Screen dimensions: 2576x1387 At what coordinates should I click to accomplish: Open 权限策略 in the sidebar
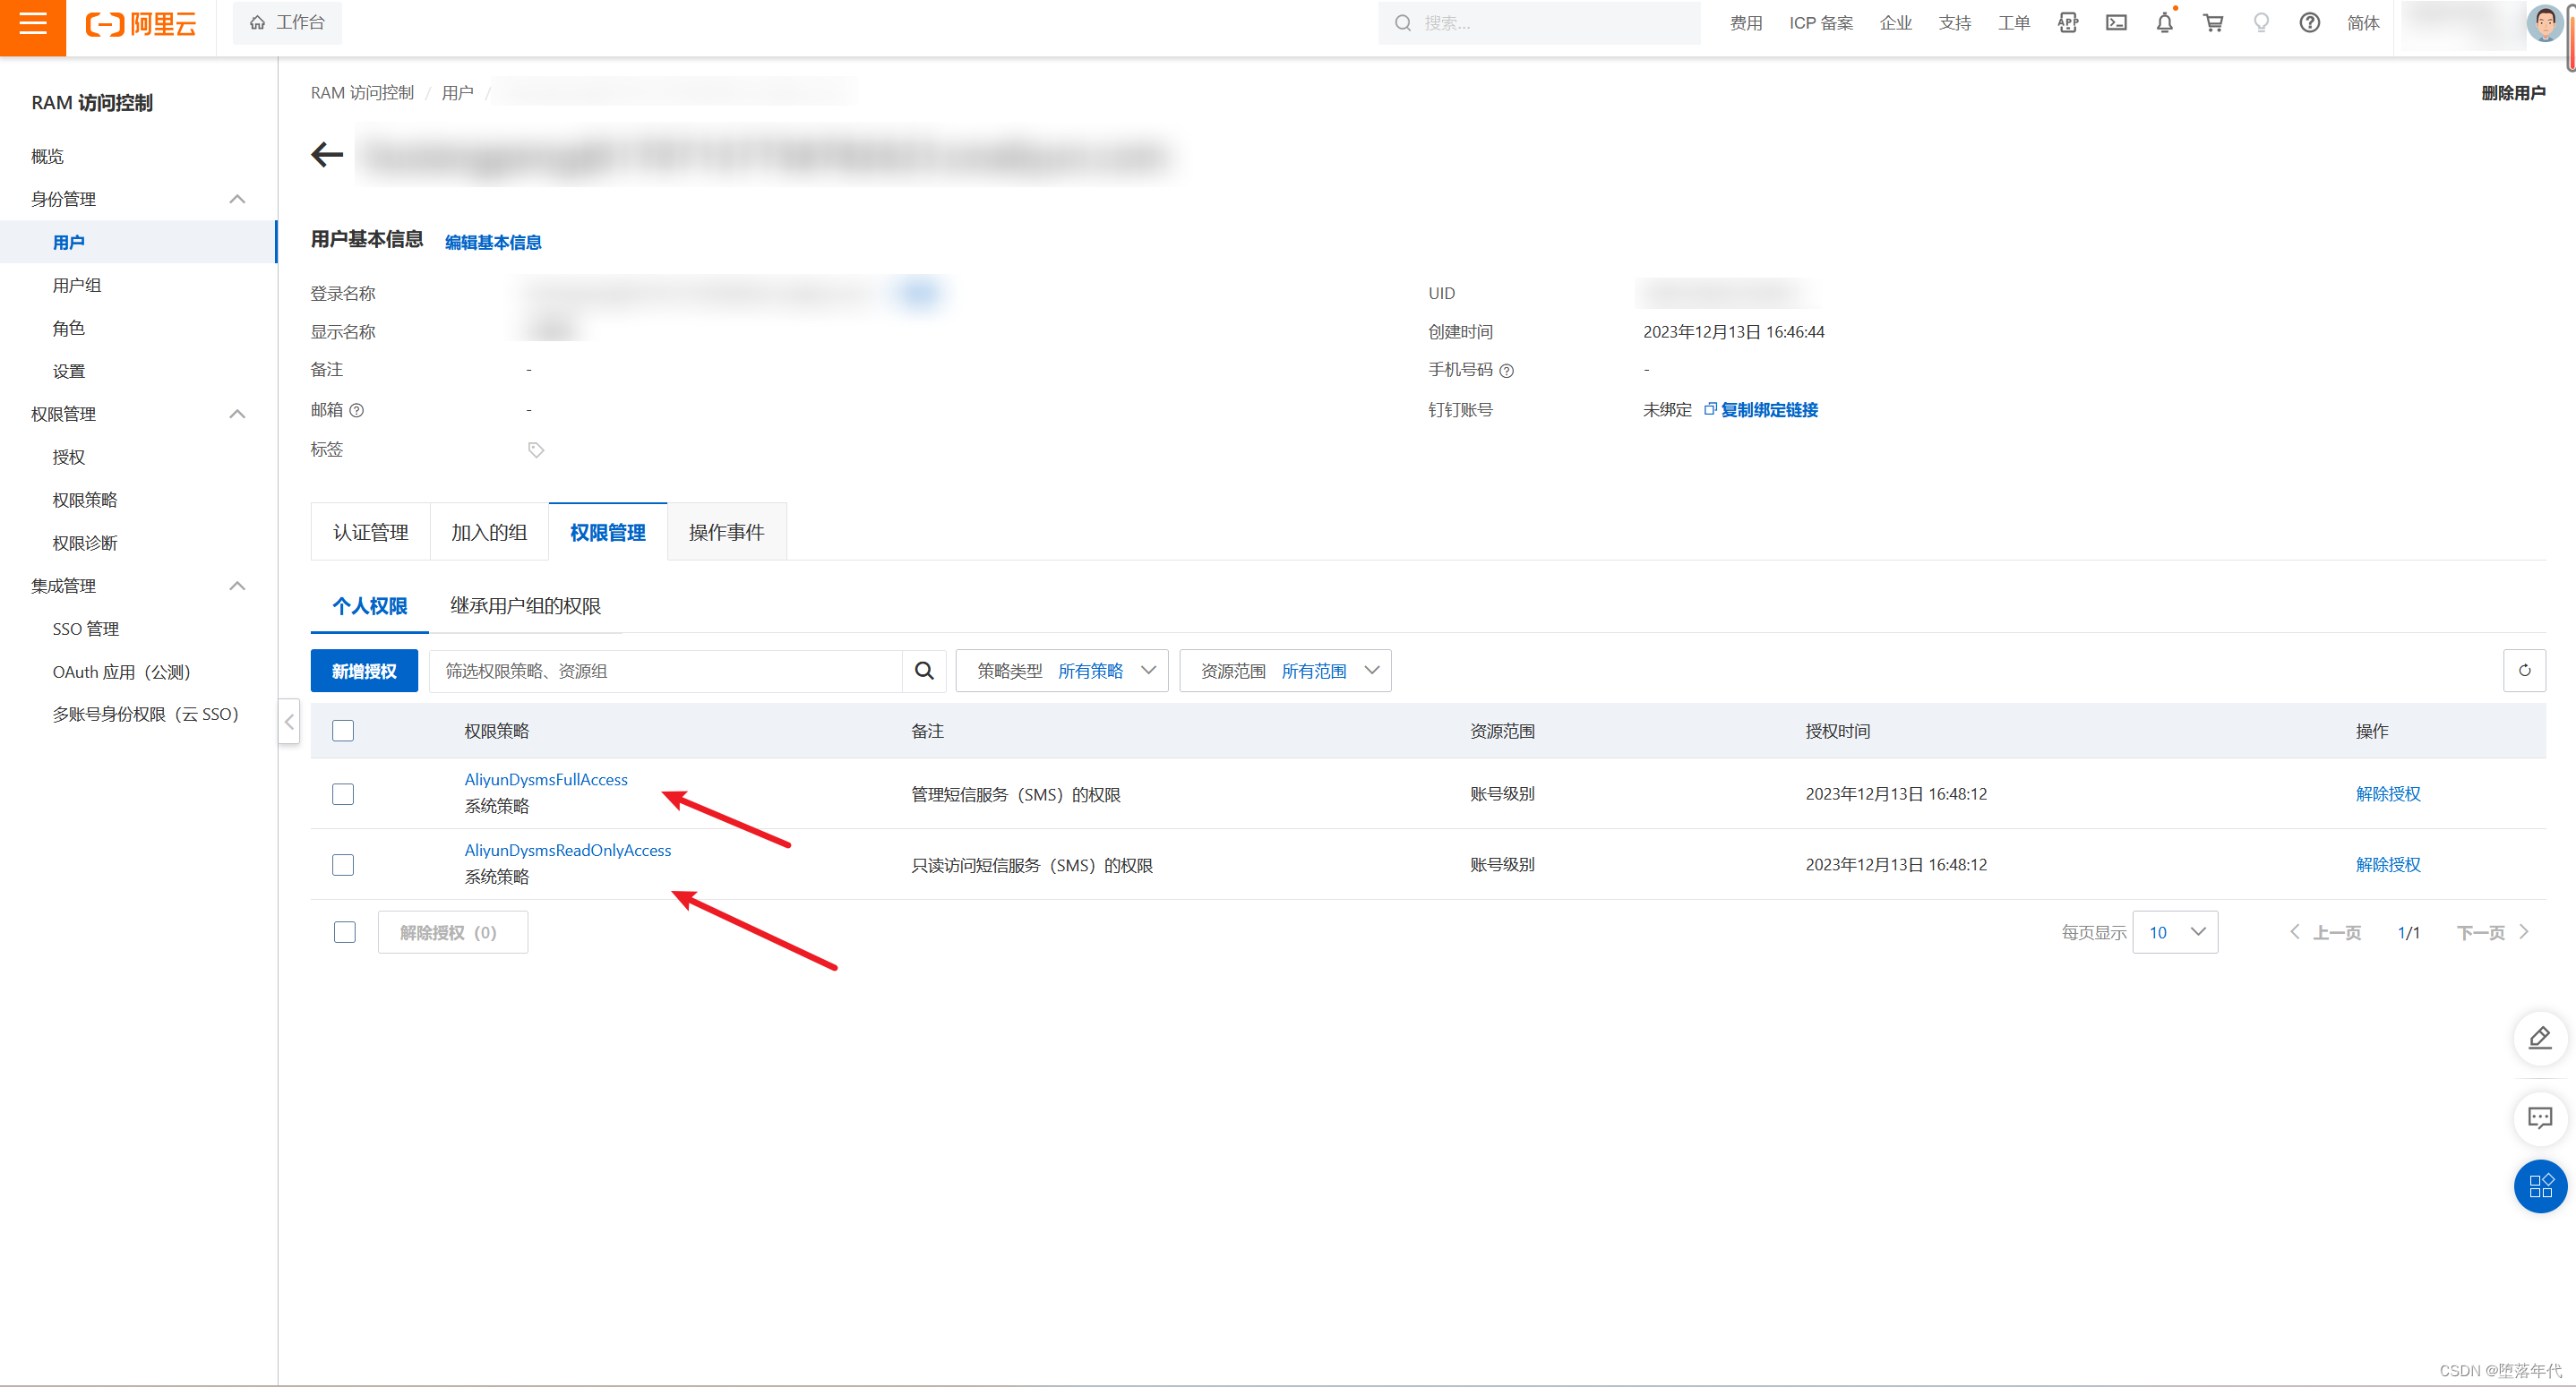(x=85, y=500)
